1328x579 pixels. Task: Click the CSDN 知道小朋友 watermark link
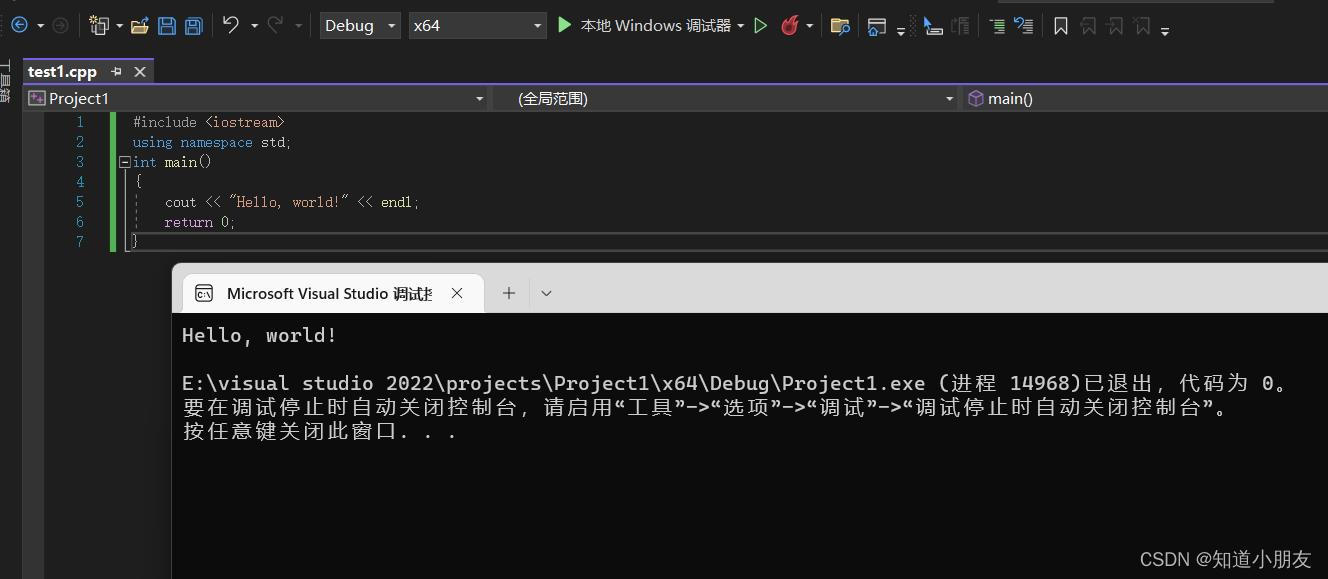tap(1227, 559)
